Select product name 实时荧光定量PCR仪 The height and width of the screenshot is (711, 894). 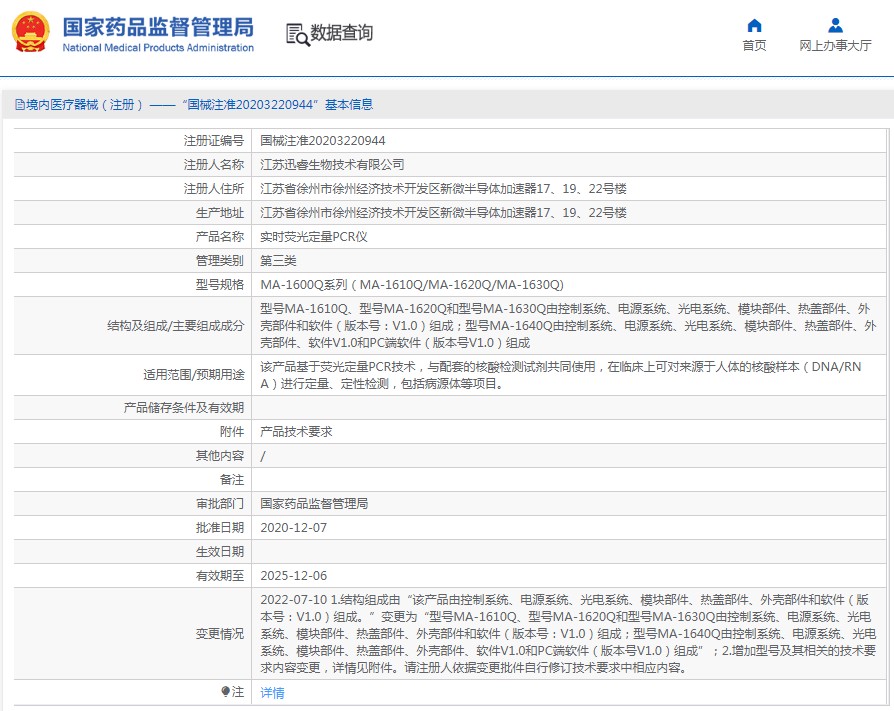click(314, 237)
